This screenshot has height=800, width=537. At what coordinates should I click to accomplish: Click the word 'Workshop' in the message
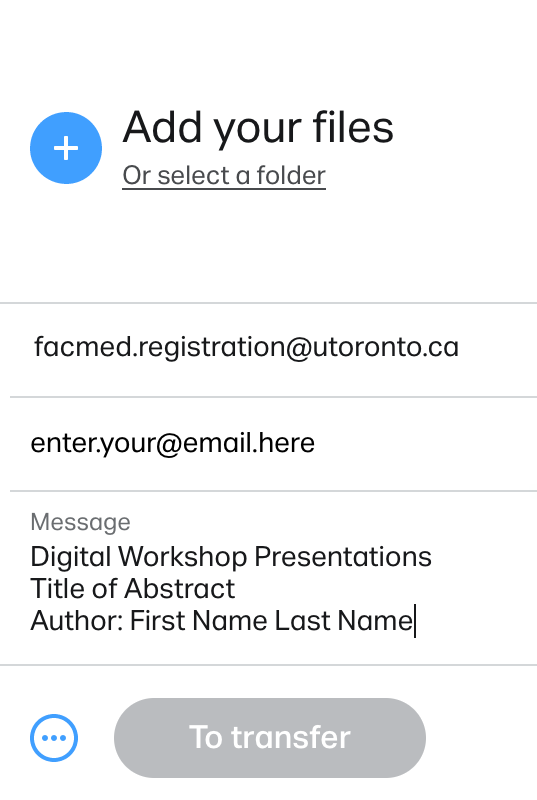point(183,557)
